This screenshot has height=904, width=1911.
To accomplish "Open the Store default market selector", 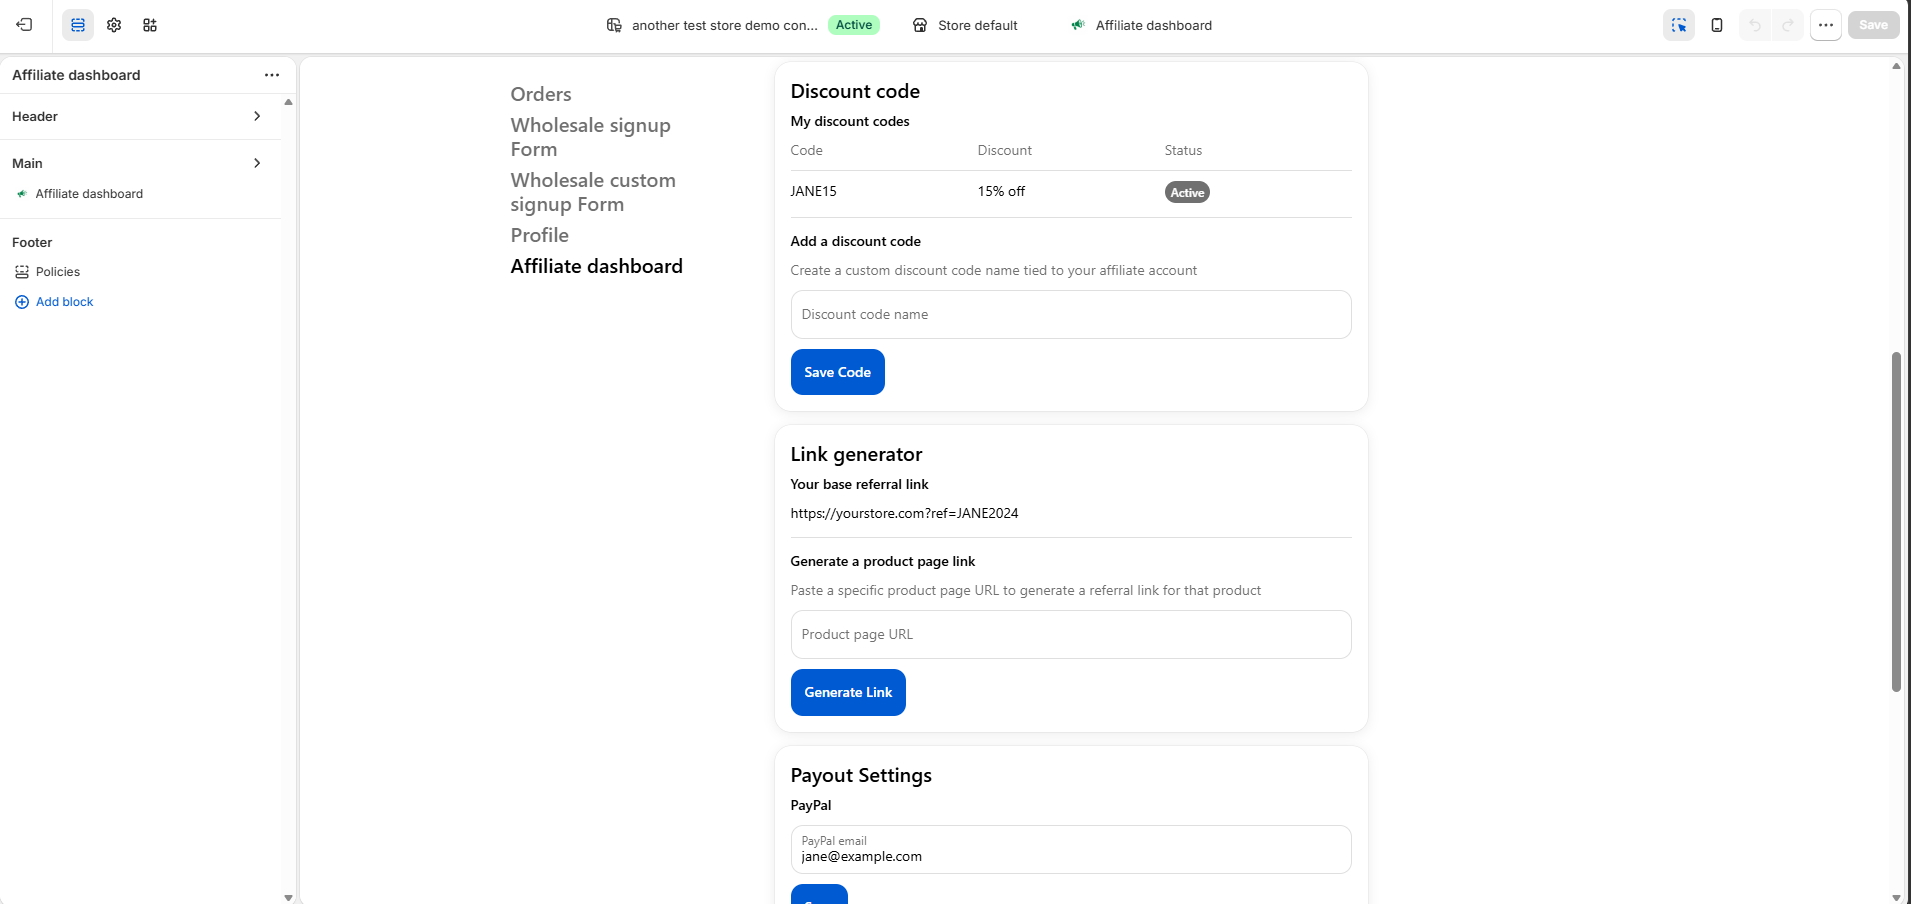I will tap(966, 25).
